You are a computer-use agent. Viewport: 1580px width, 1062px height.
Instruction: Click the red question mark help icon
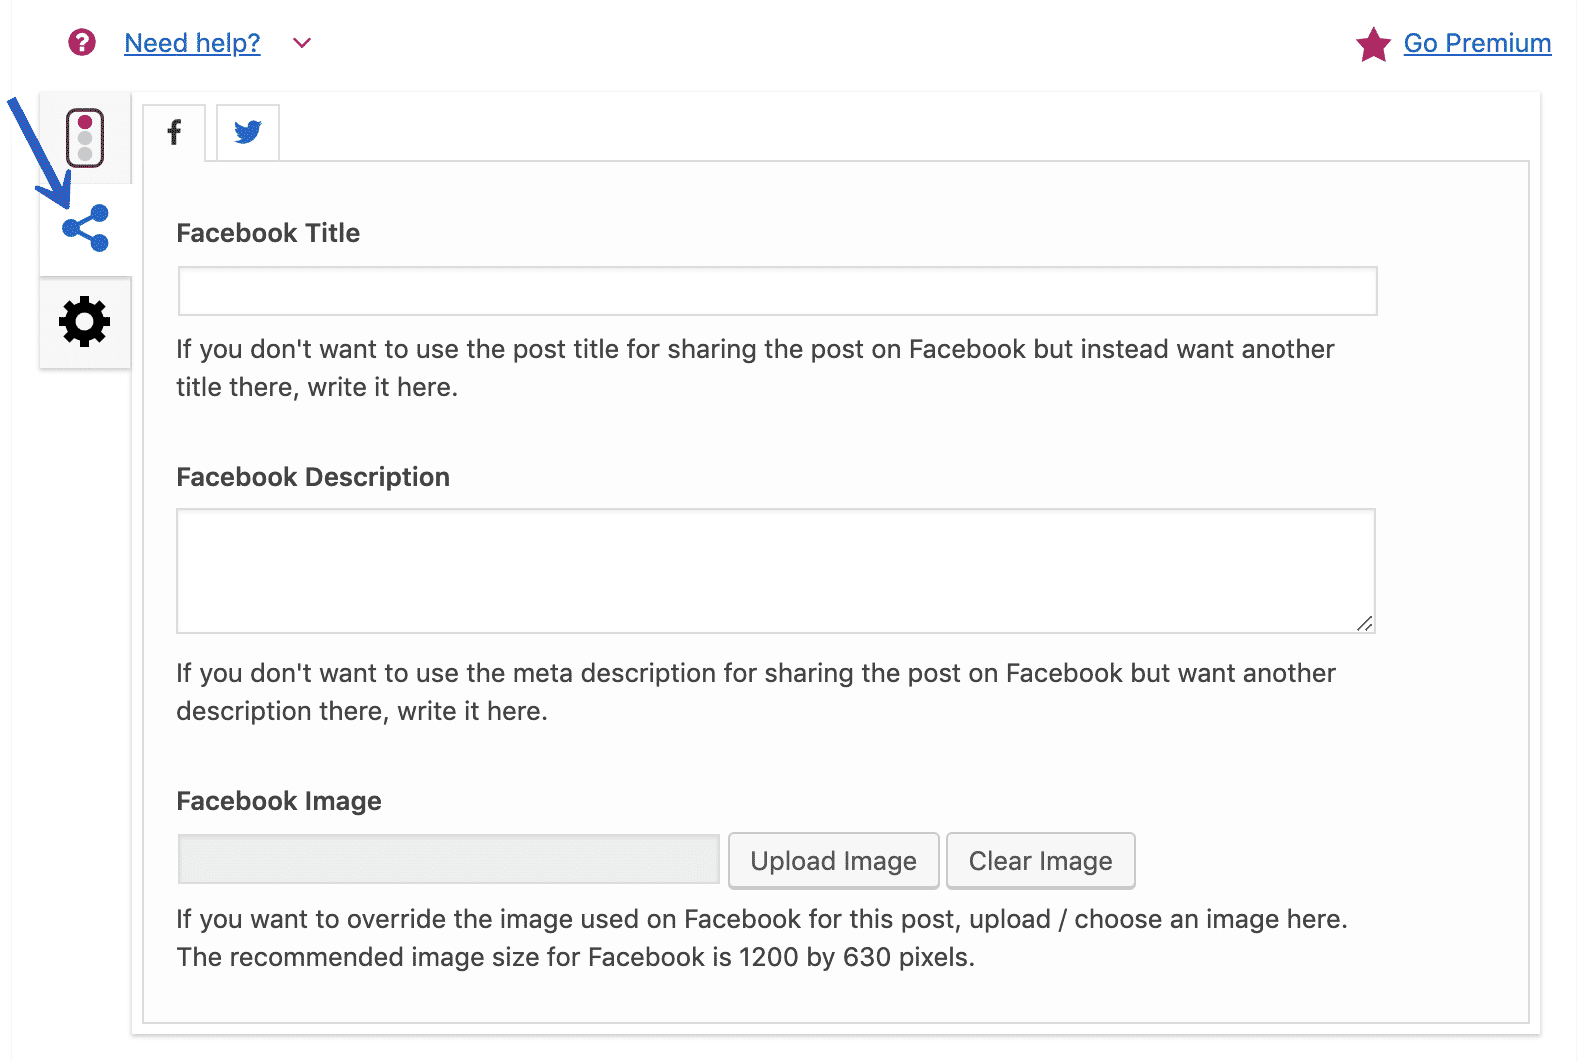82,42
